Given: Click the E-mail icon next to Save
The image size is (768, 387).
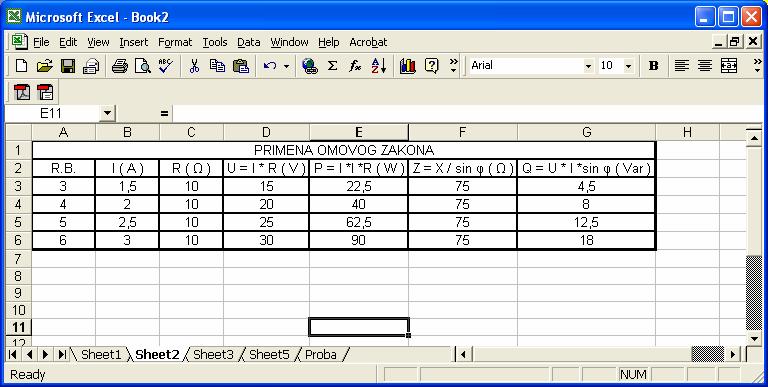Looking at the screenshot, I should pos(91,66).
